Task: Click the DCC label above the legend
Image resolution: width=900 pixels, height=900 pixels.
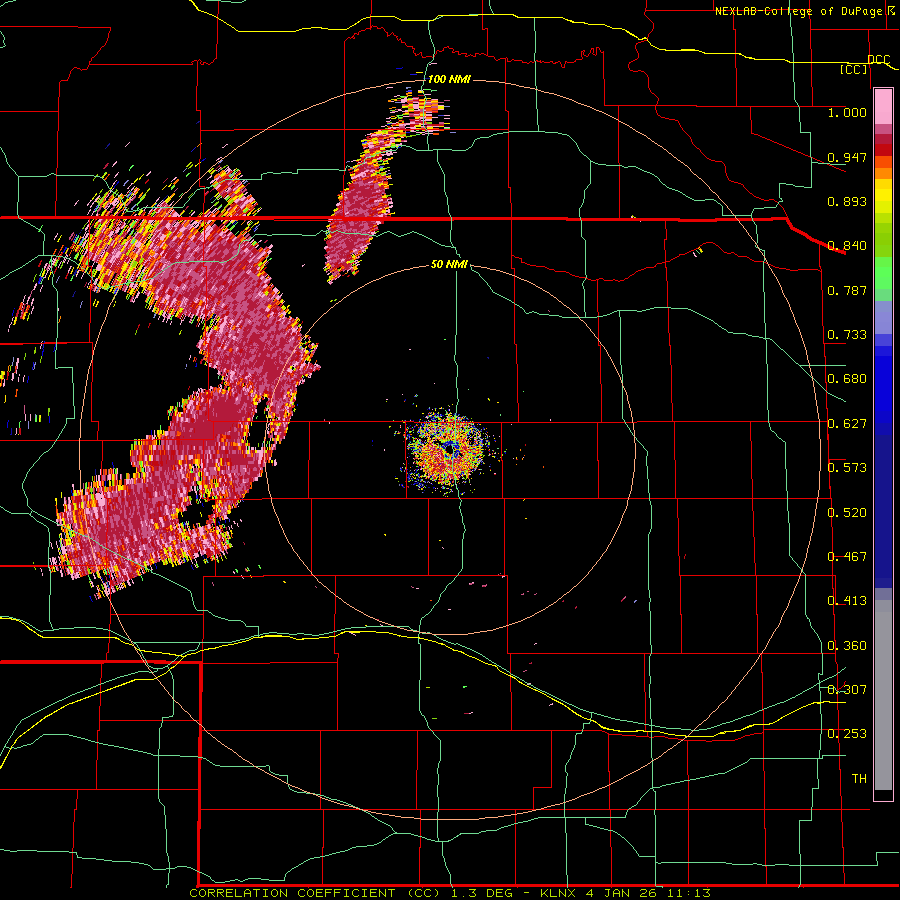Action: (x=878, y=60)
